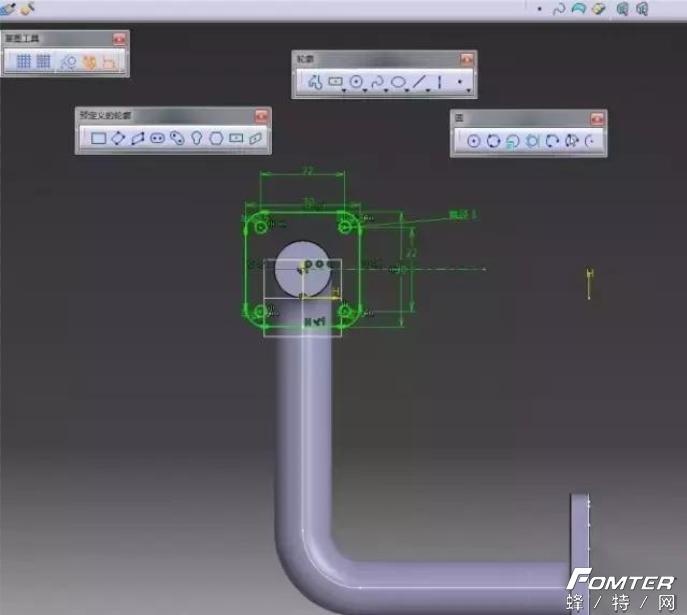This screenshot has width=687, height=615.
Task: Click the Point icon in top toolbar
Action: pyautogui.click(x=539, y=9)
